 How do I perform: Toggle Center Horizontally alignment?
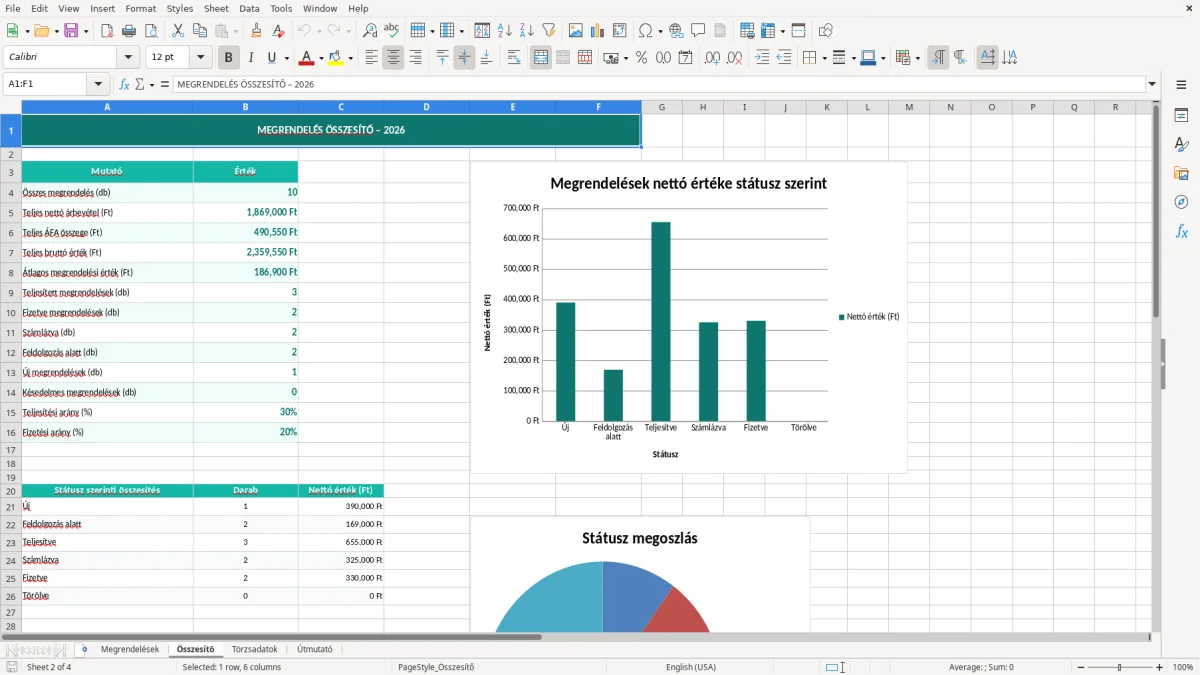pyautogui.click(x=393, y=58)
